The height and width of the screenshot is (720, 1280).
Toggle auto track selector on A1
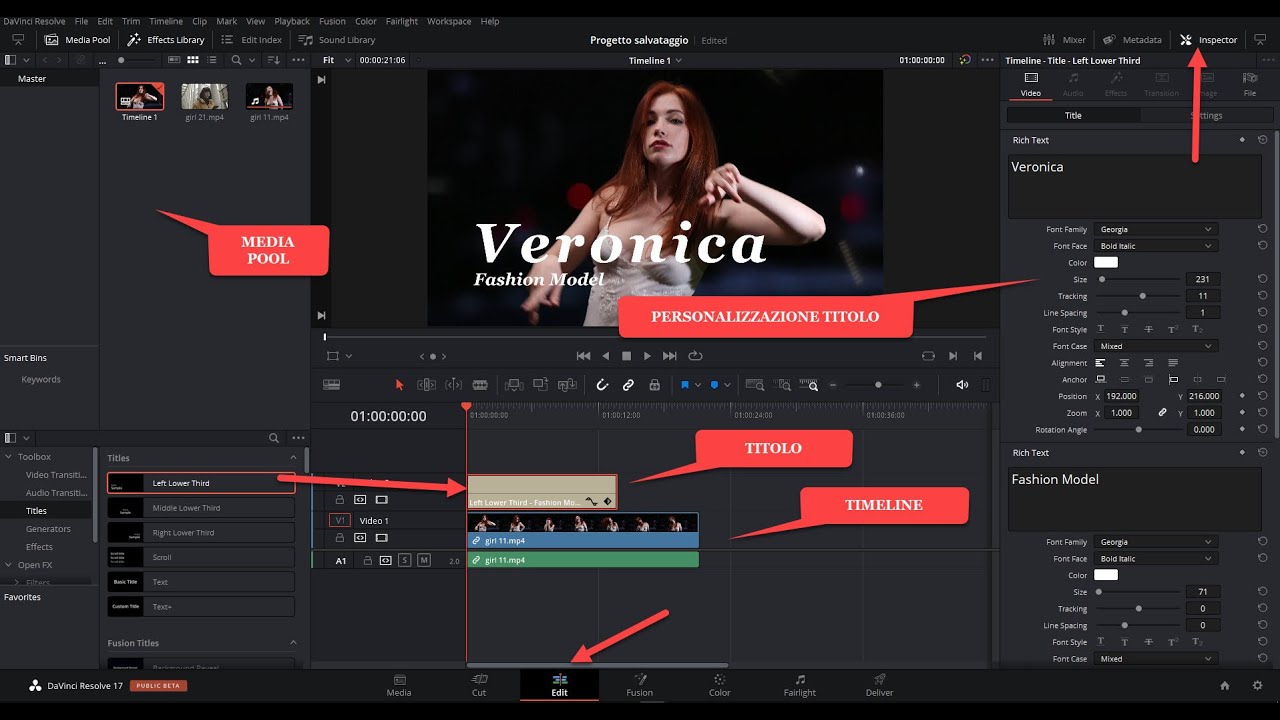pos(386,561)
